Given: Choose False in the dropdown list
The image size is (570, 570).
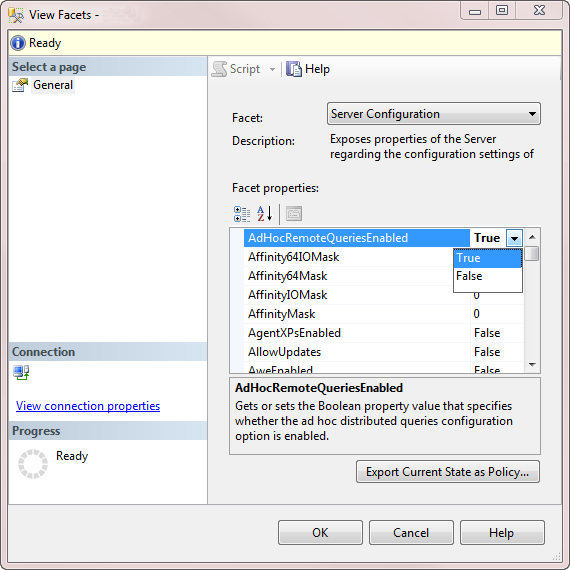Looking at the screenshot, I should click(x=487, y=276).
